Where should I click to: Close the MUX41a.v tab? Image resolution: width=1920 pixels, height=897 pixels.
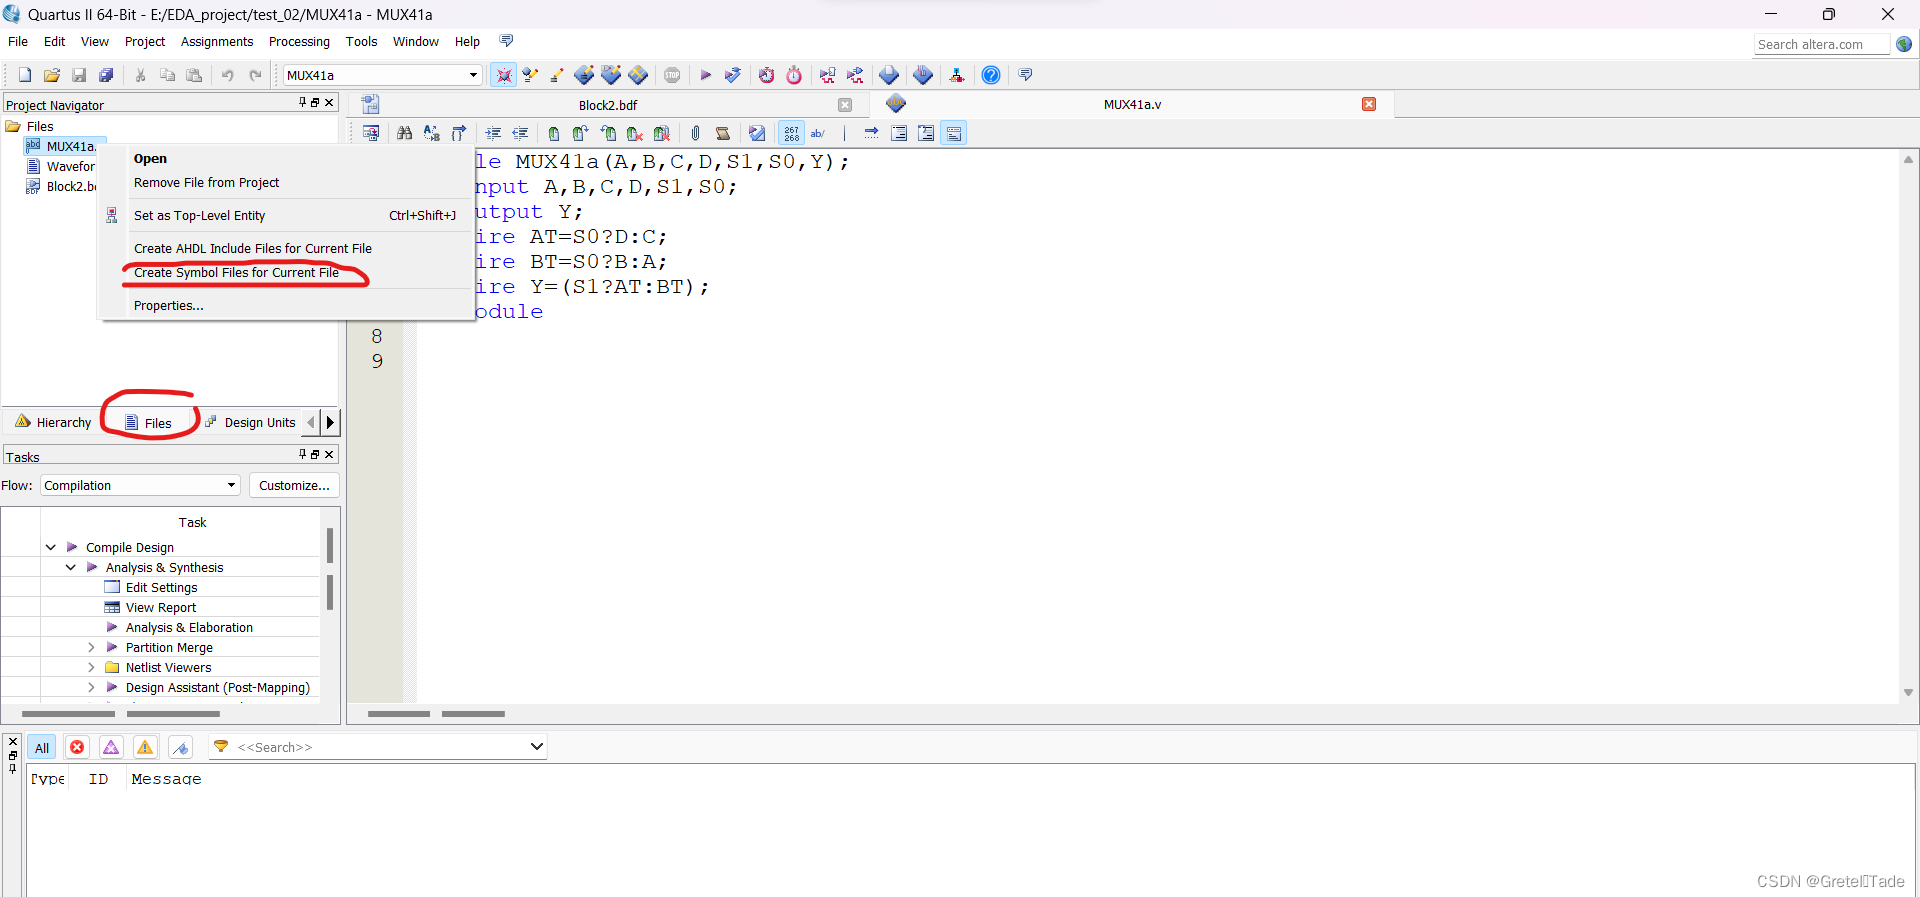(1369, 104)
